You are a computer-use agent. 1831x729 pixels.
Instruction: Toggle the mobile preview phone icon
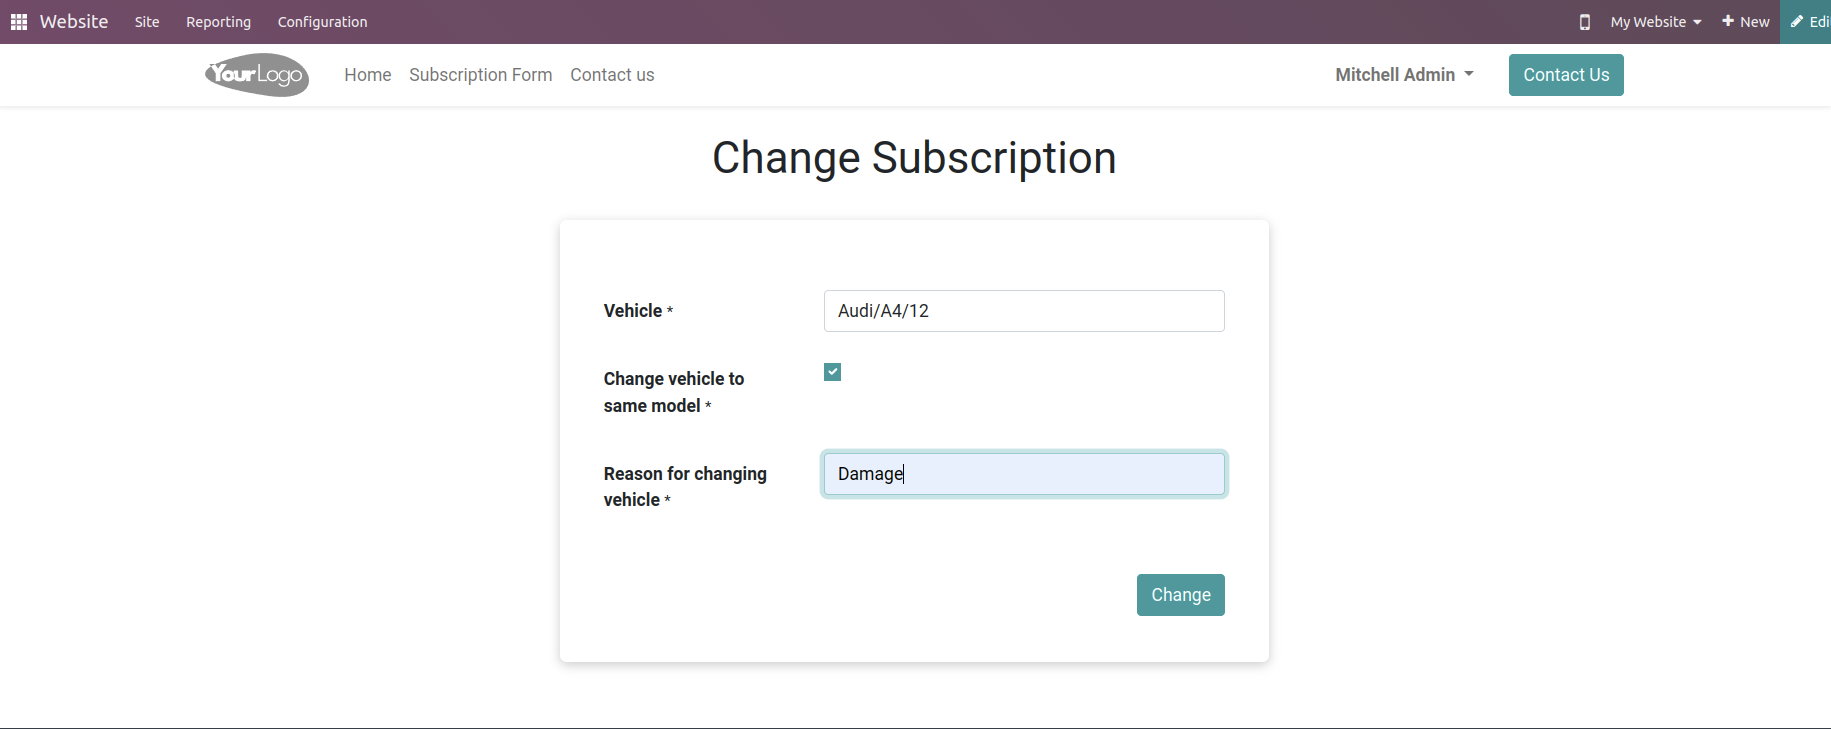(x=1584, y=22)
